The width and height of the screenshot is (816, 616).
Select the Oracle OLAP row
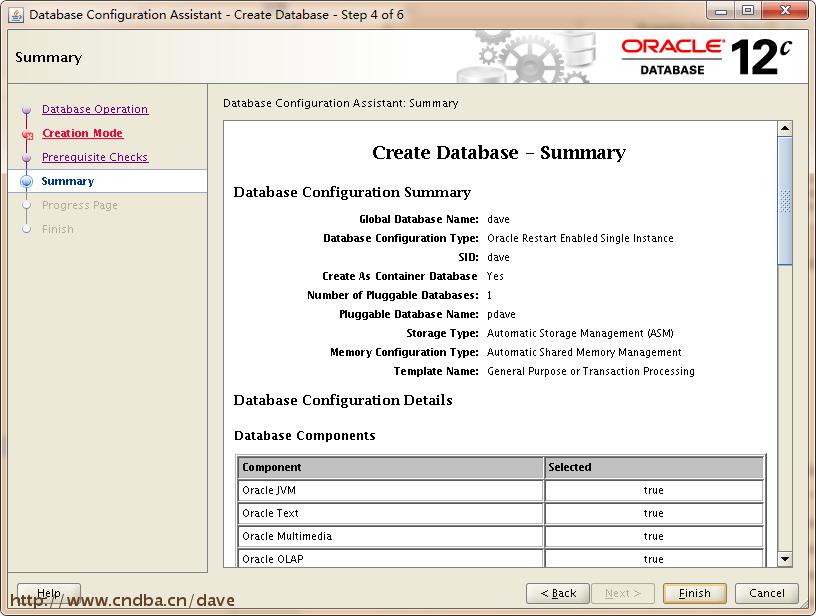pyautogui.click(x=501, y=559)
